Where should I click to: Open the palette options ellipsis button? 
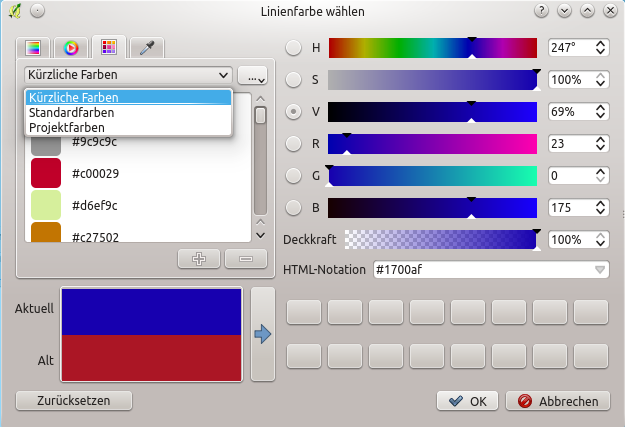tap(253, 76)
